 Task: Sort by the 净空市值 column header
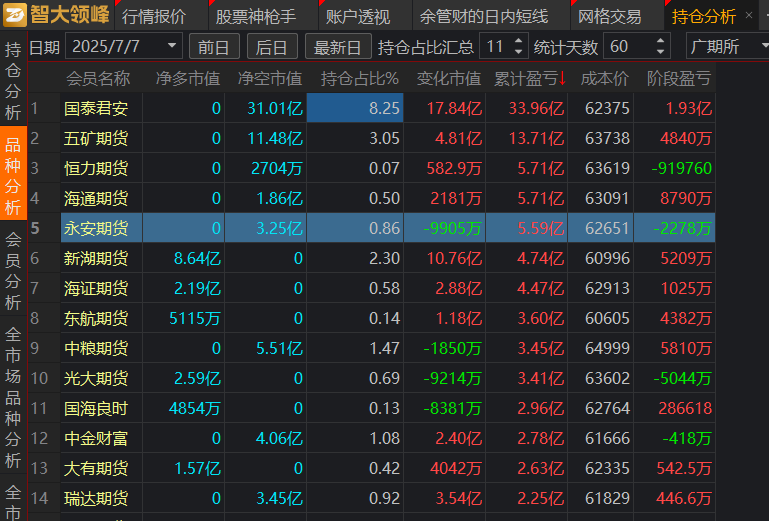(x=270, y=78)
